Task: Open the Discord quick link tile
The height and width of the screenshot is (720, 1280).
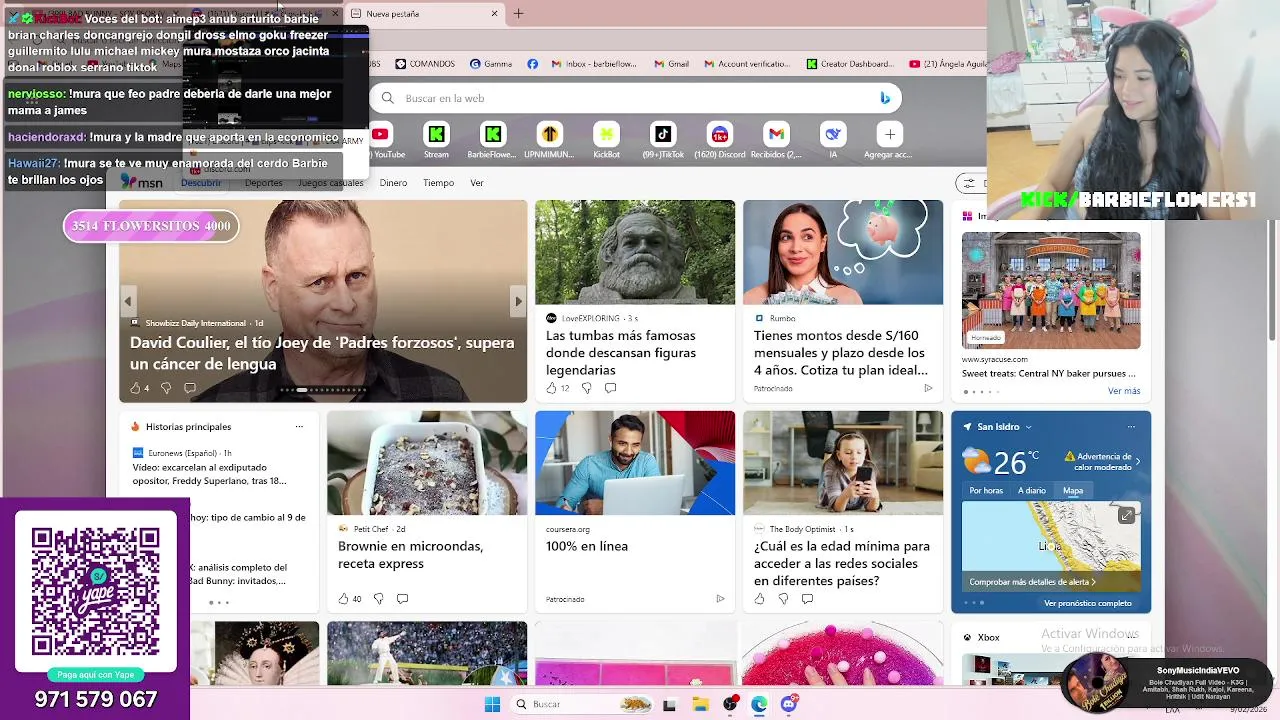Action: click(x=720, y=141)
